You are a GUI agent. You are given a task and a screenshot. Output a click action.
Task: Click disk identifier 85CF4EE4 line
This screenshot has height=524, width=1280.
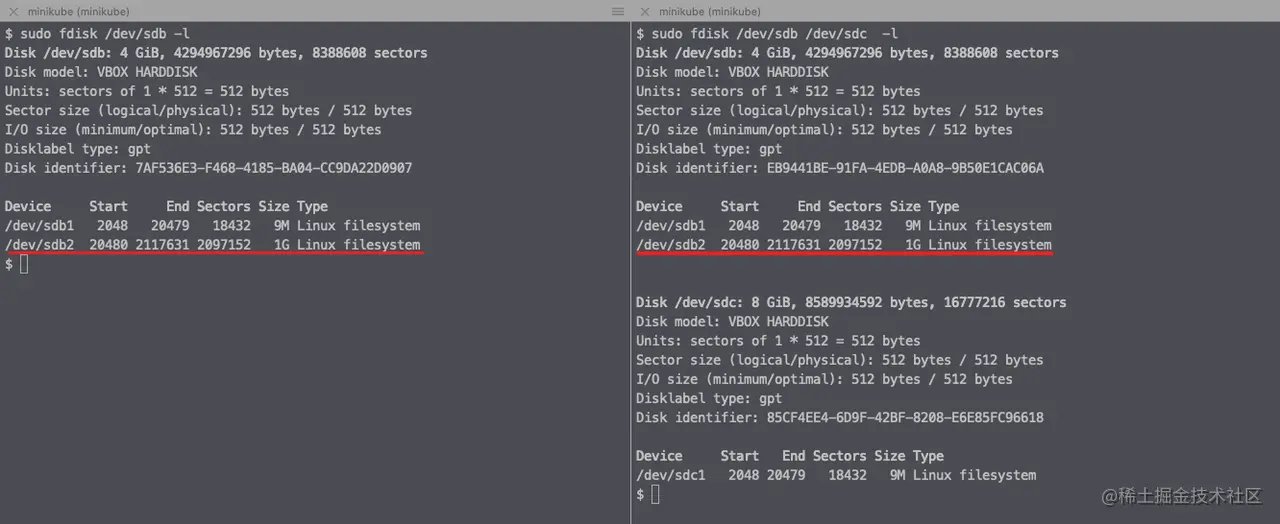tap(839, 418)
